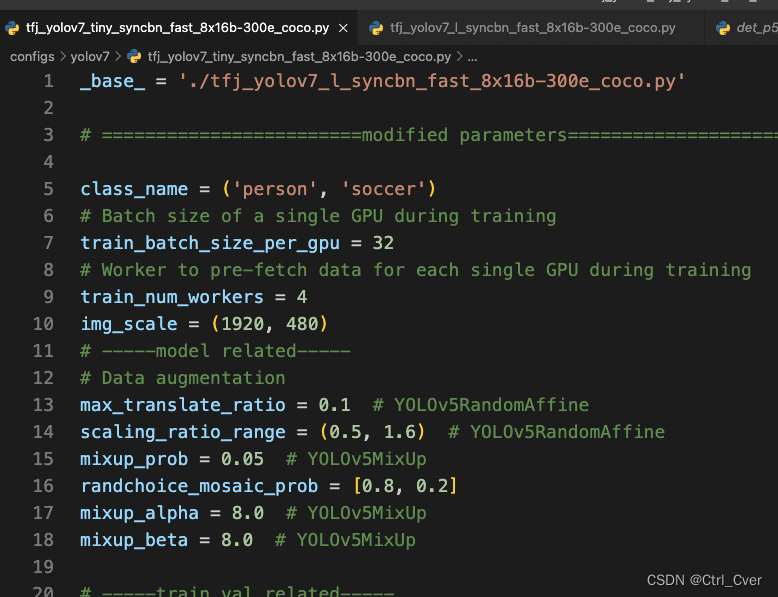Click the randchoice_mosaic_prob variable
778x597 pixels.
[199, 486]
